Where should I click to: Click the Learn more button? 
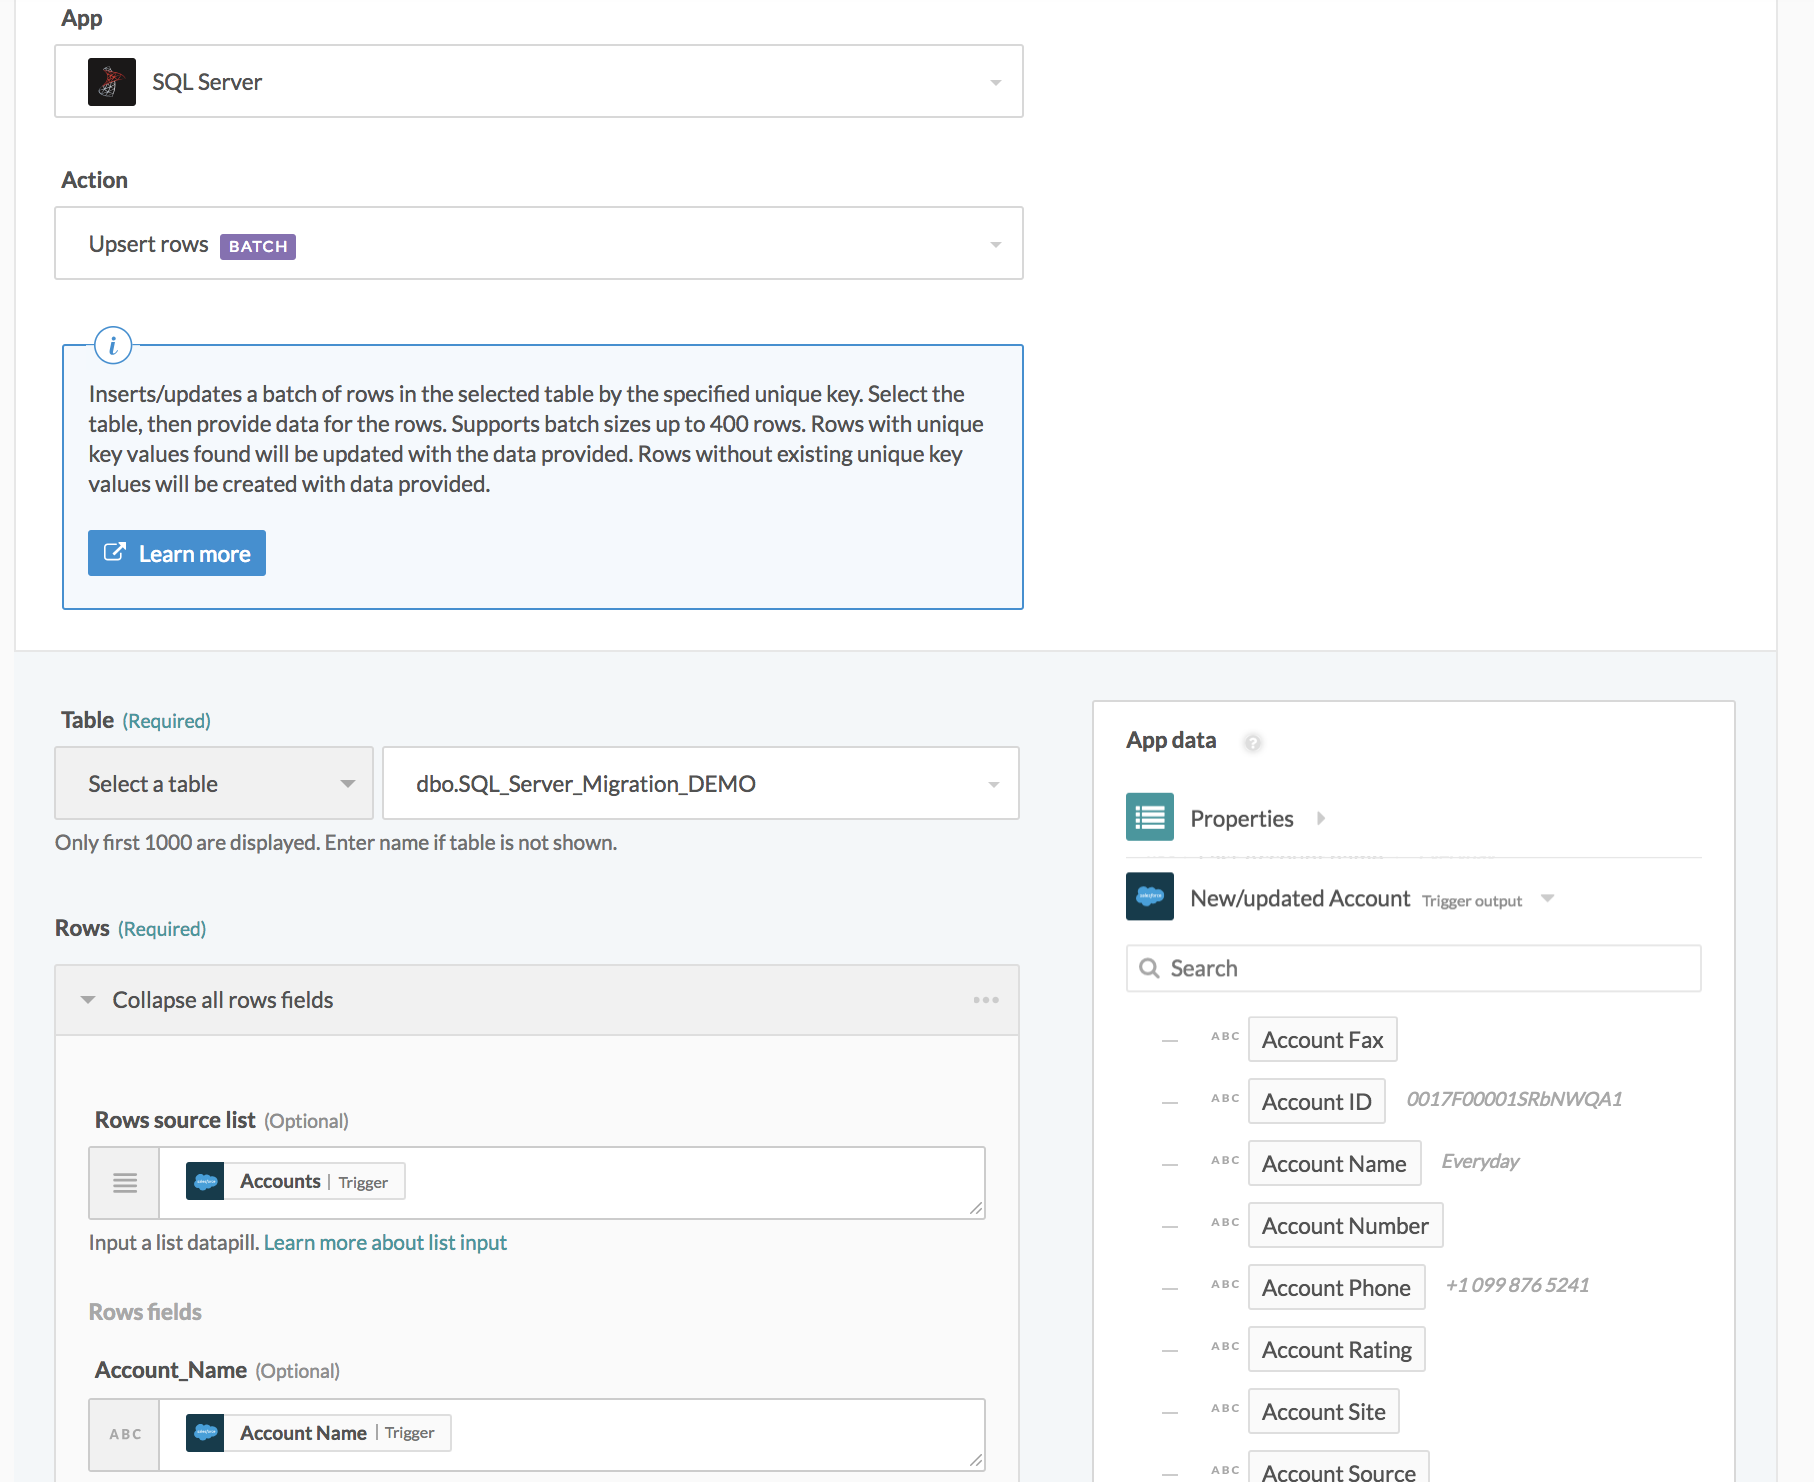[176, 553]
